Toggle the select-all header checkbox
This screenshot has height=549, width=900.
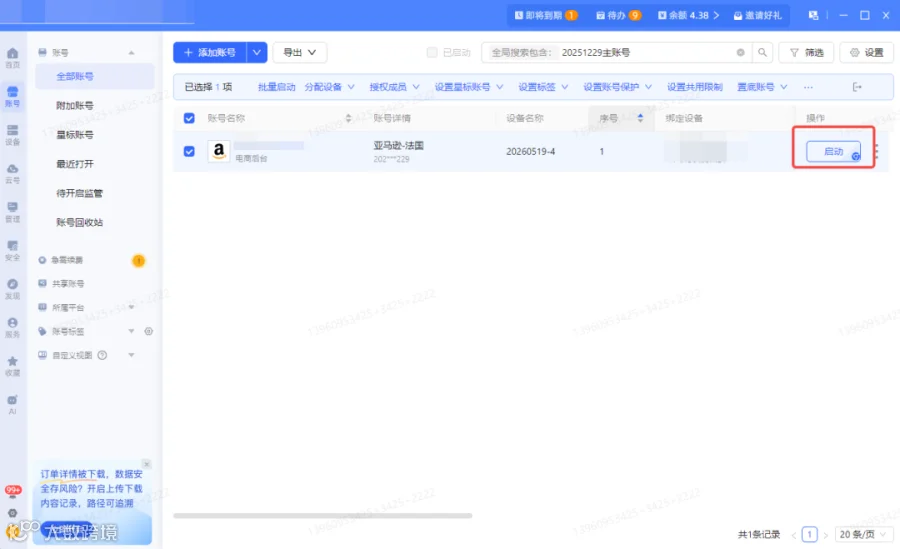click(189, 118)
